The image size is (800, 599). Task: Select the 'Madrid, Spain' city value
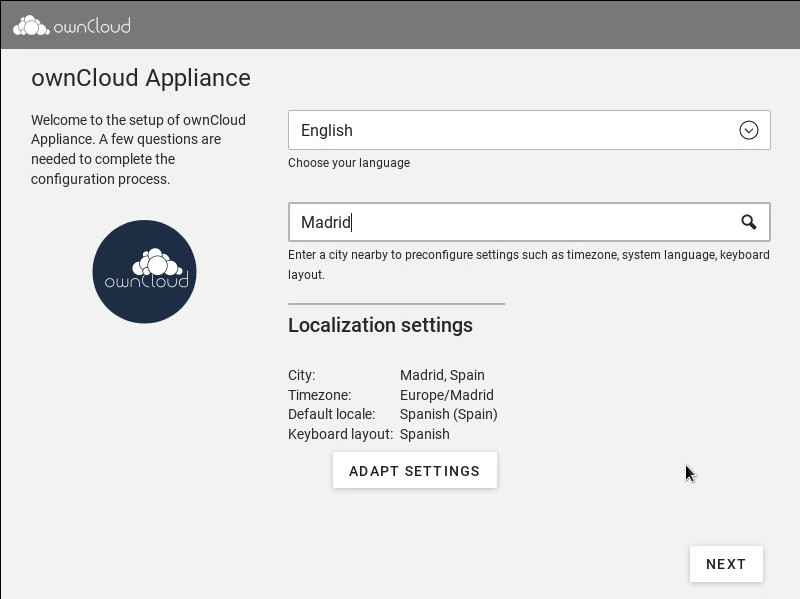tap(442, 375)
